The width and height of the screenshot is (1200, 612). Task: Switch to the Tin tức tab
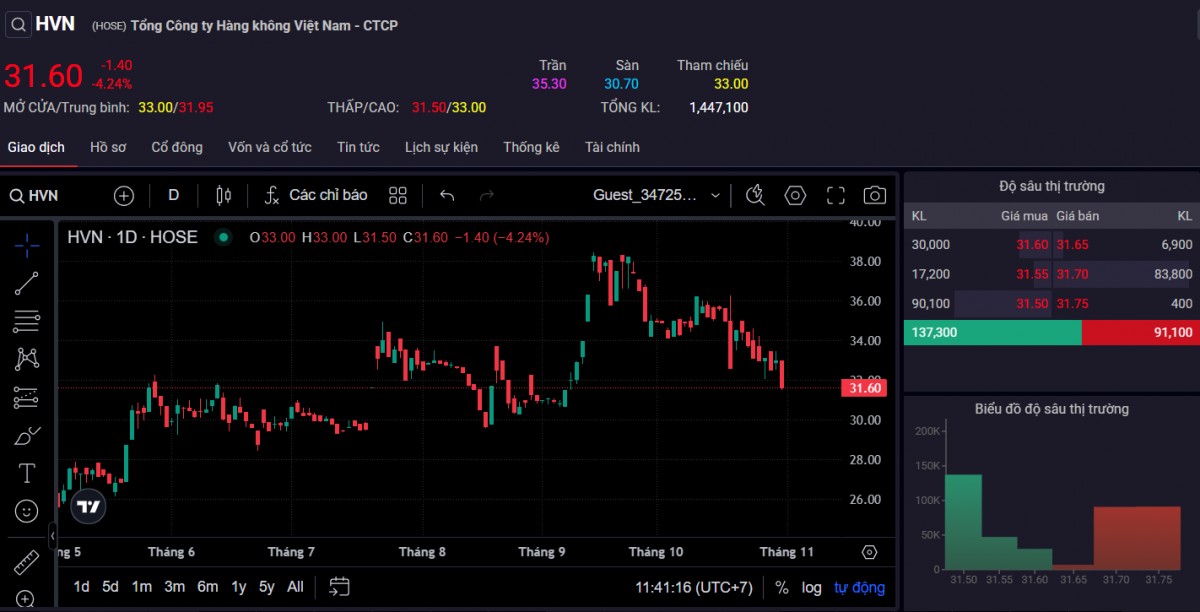click(358, 147)
